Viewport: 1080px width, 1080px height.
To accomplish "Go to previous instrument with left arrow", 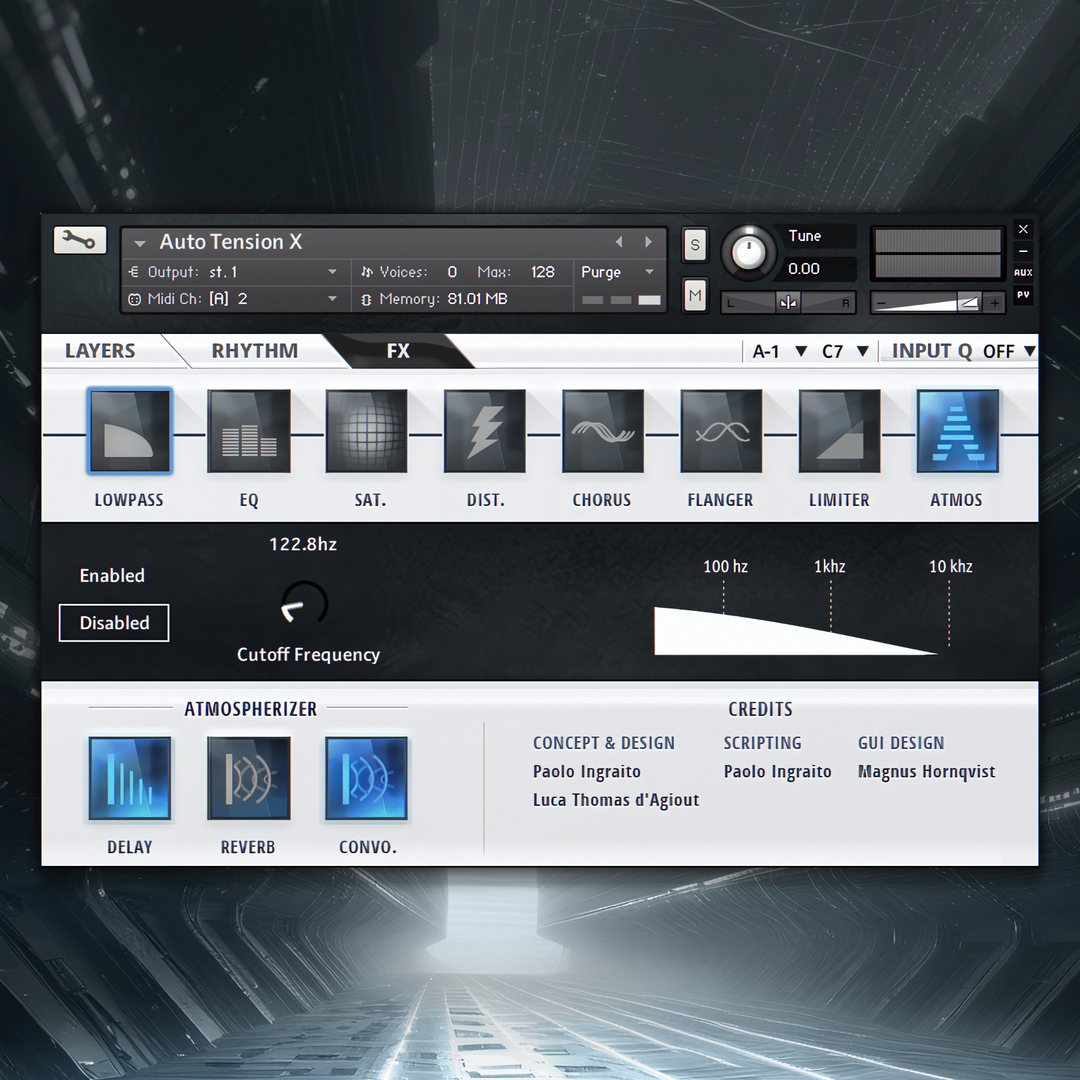I will pyautogui.click(x=619, y=242).
